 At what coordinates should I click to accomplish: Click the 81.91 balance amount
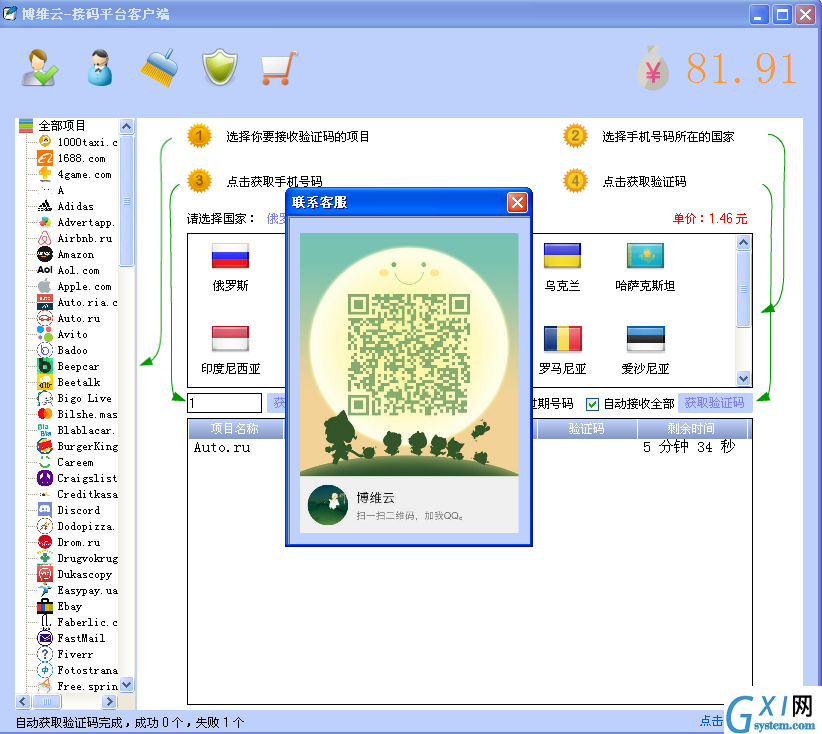[741, 69]
